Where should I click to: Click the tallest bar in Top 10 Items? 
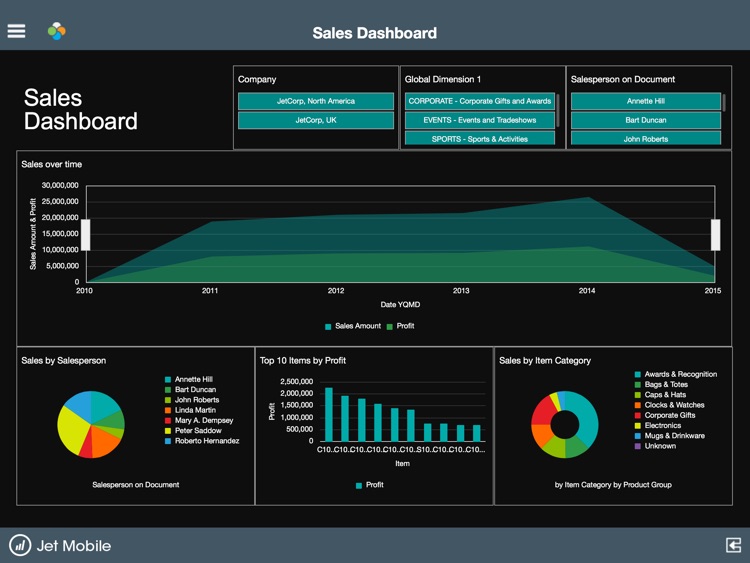tap(329, 414)
